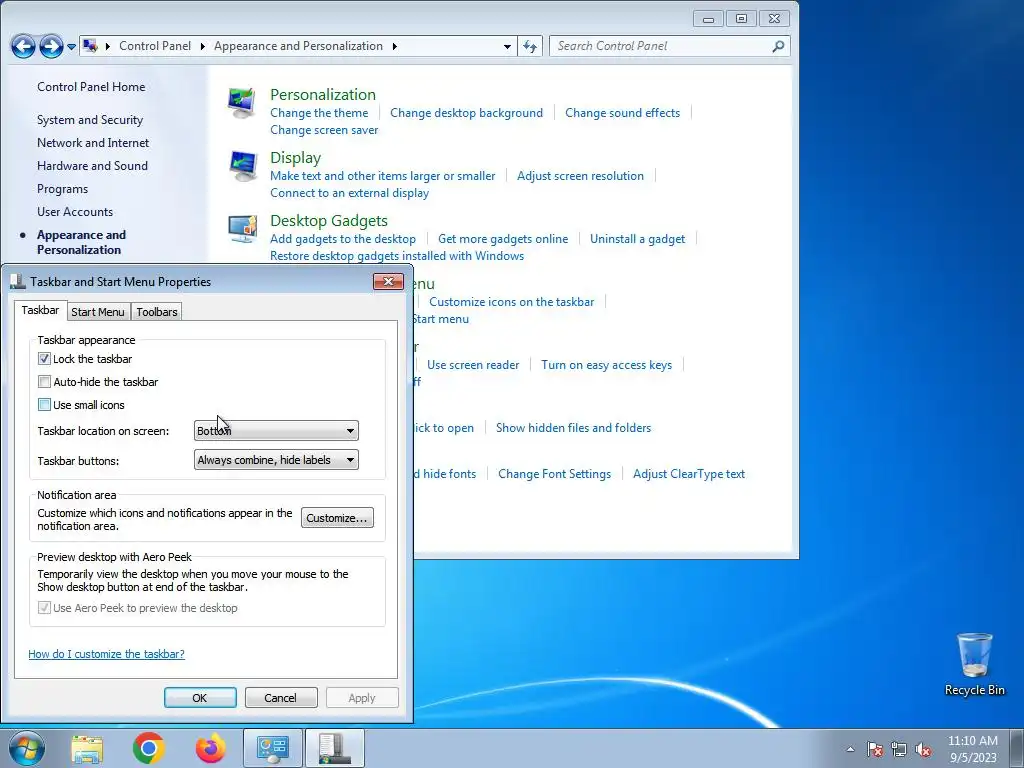Enable Auto-hide the taskbar
Viewport: 1024px width, 768px height.
tap(44, 381)
